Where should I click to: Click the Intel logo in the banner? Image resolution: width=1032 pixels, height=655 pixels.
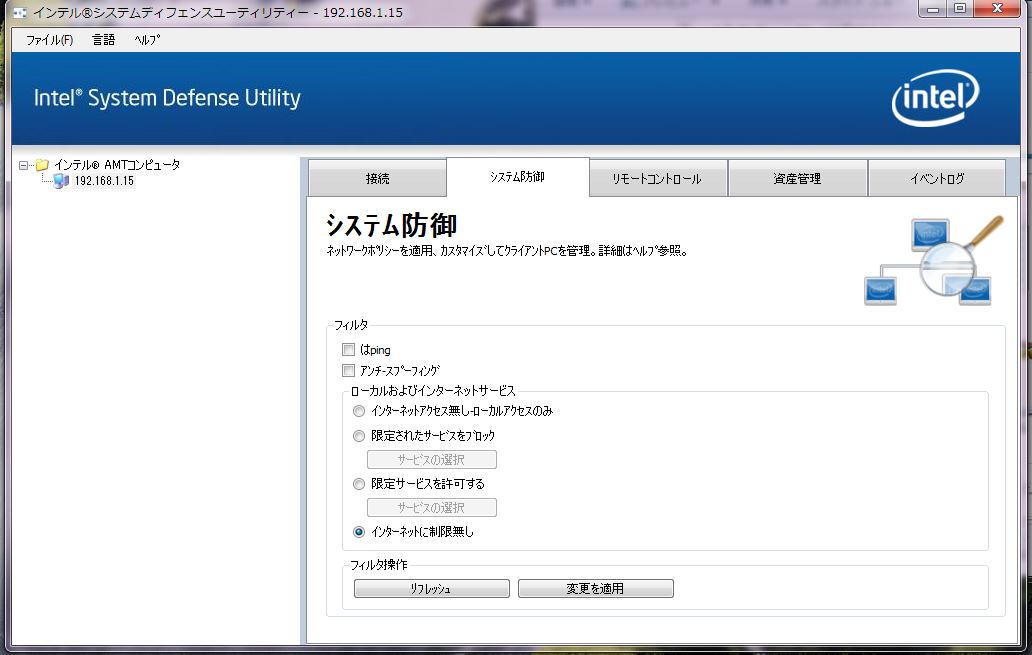(935, 97)
